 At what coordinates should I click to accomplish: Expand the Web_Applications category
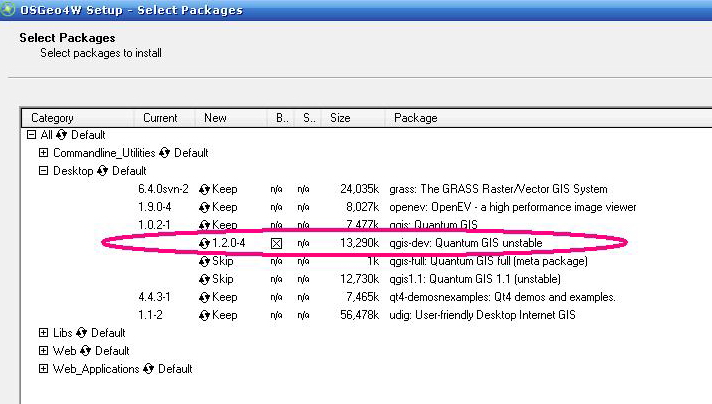click(x=44, y=369)
